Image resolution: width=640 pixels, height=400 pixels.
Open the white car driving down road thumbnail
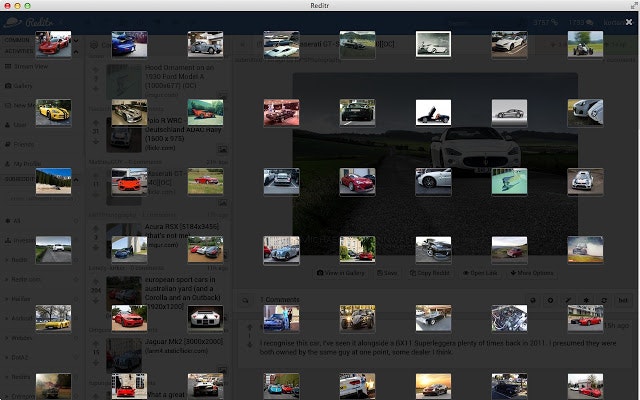pos(53,249)
